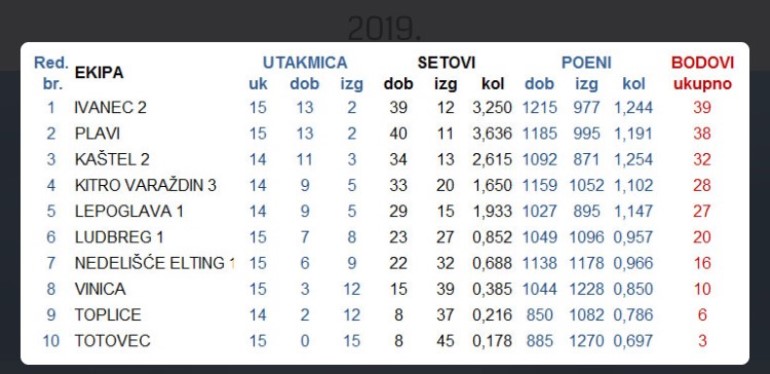Click the SETOVI column group header
The width and height of the screenshot is (770, 374).
(446, 63)
